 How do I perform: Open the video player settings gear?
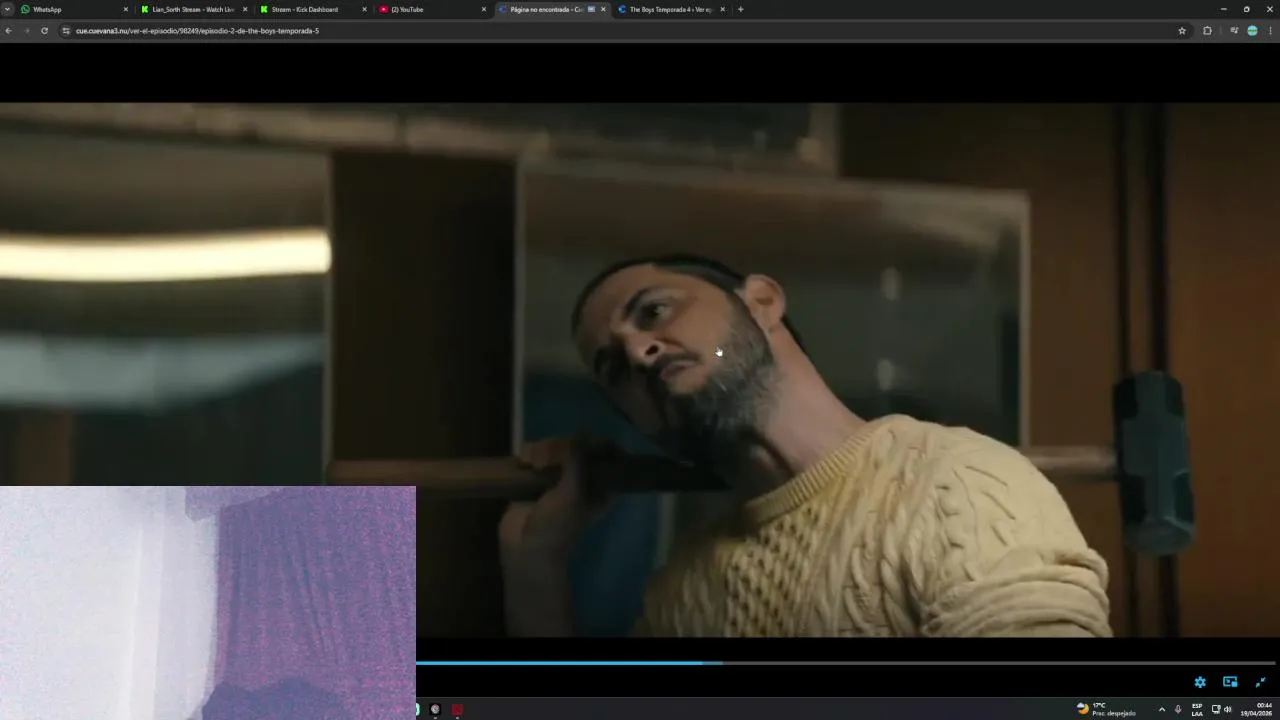coord(1200,682)
